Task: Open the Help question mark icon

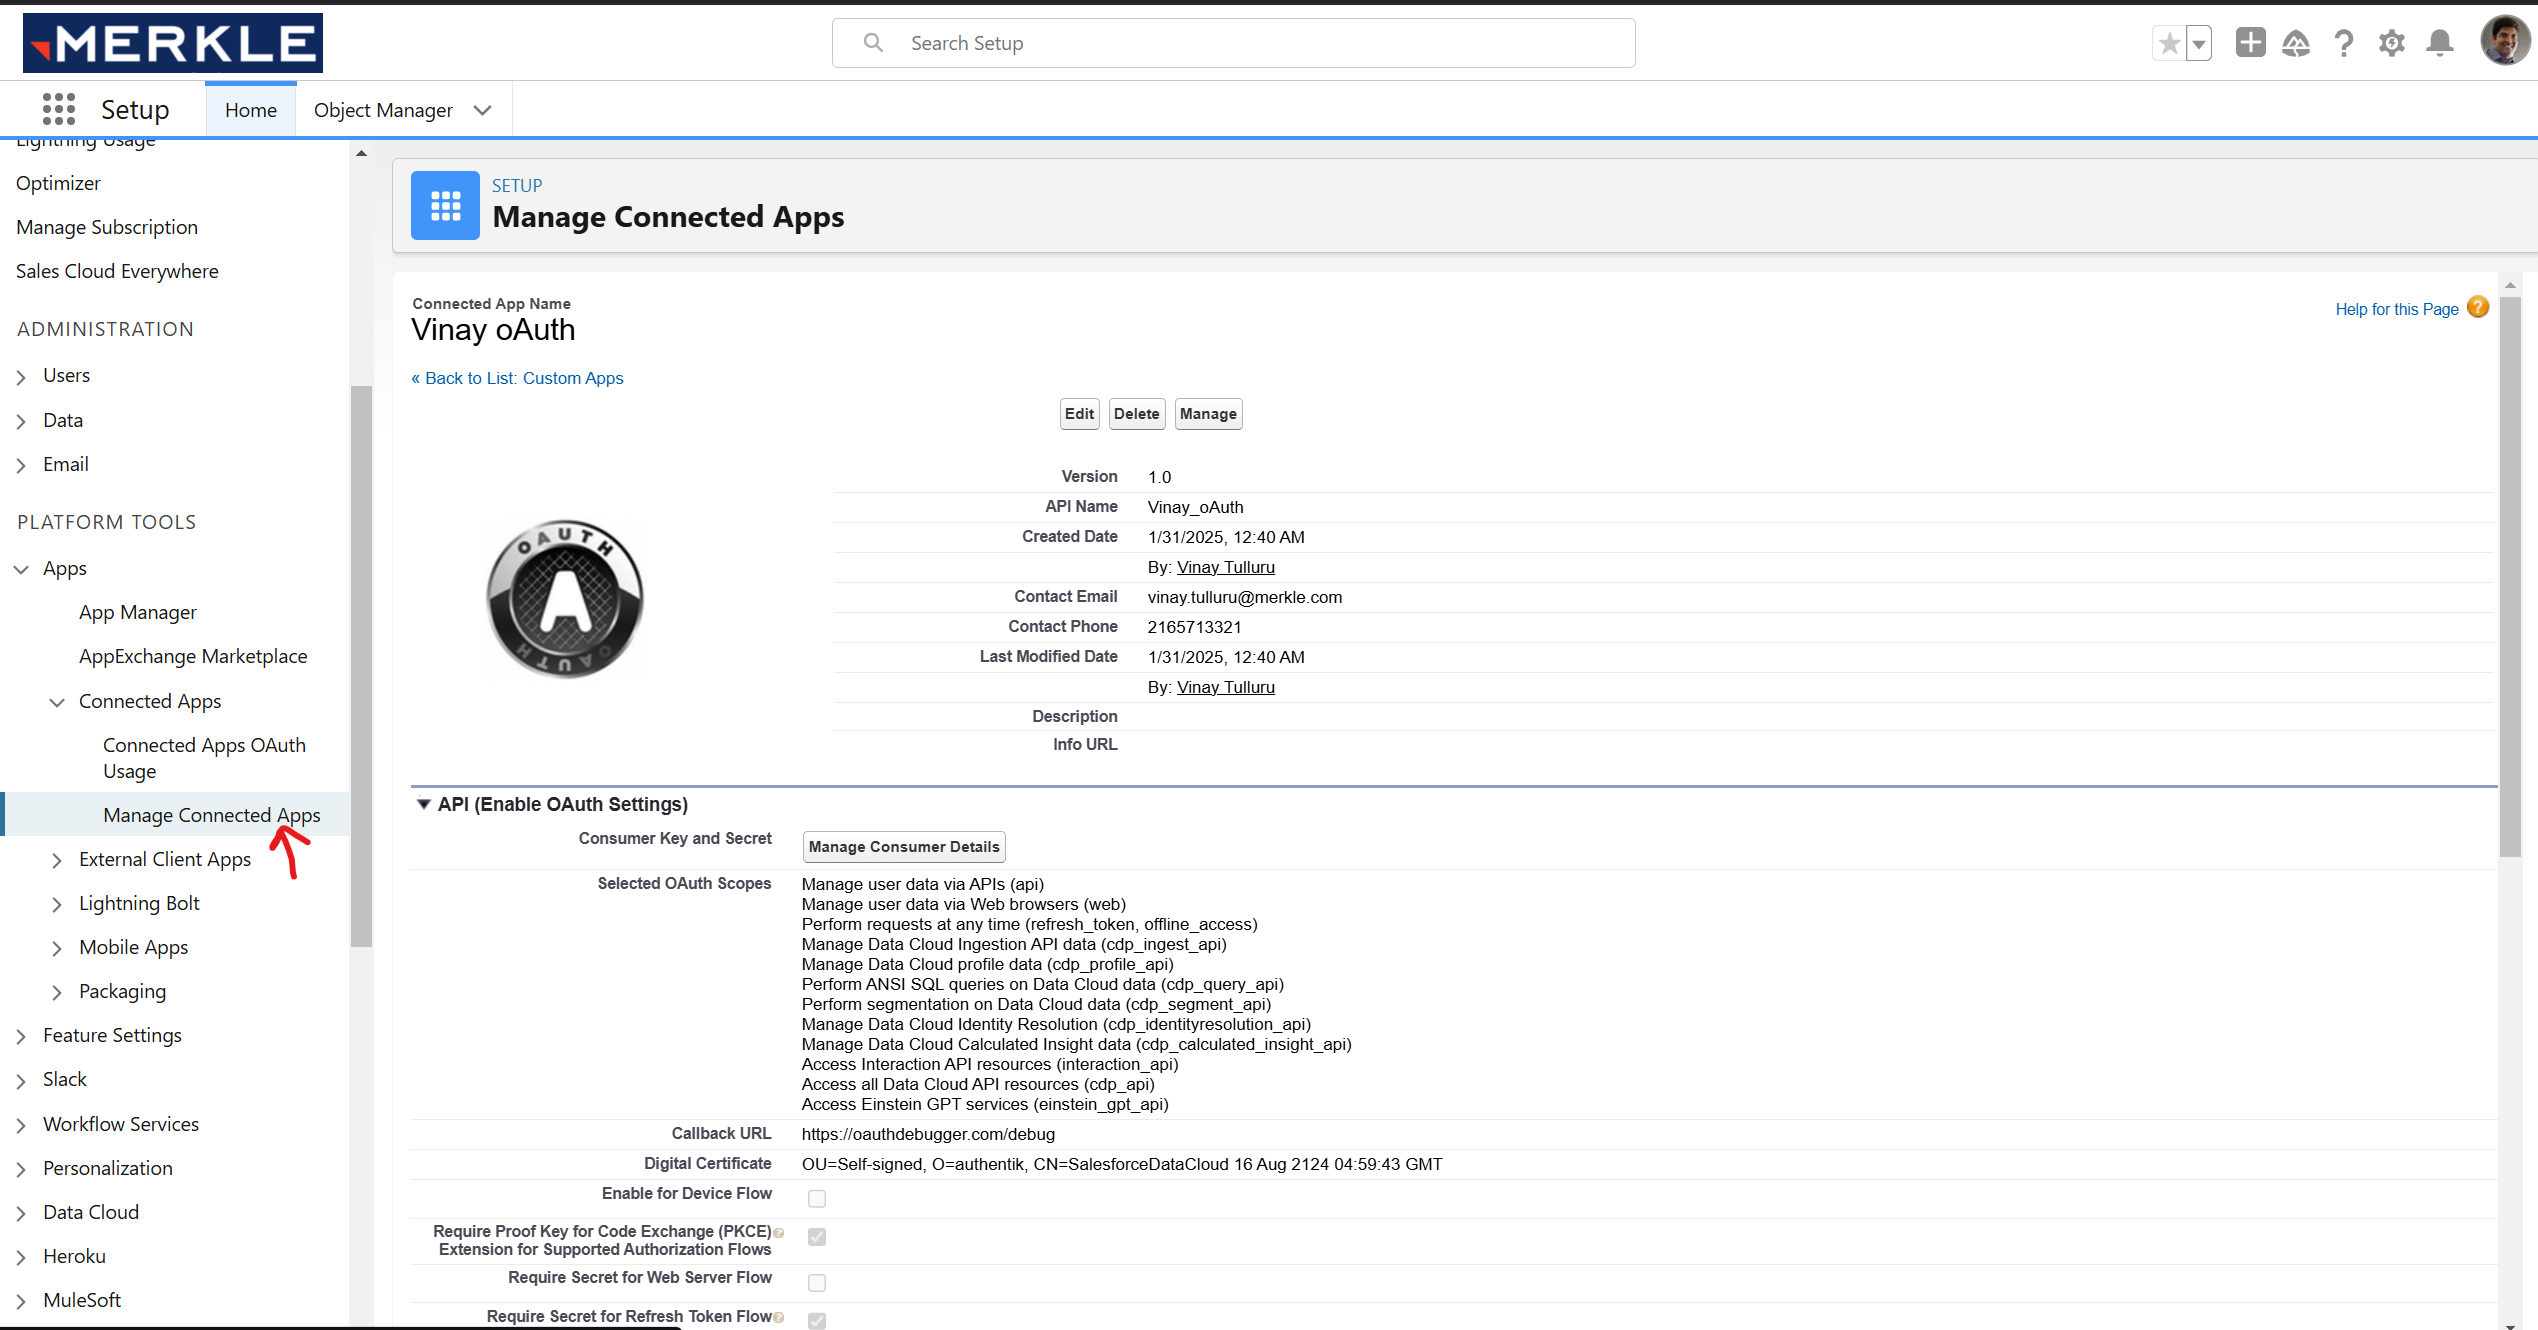Action: point(2344,43)
